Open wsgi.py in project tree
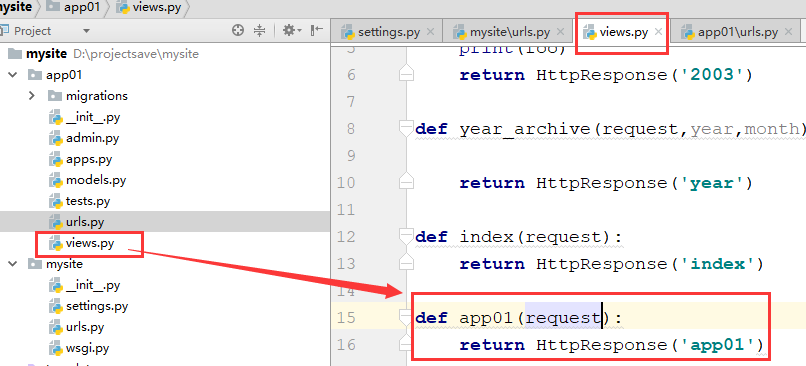Image resolution: width=806 pixels, height=366 pixels. coord(87,348)
